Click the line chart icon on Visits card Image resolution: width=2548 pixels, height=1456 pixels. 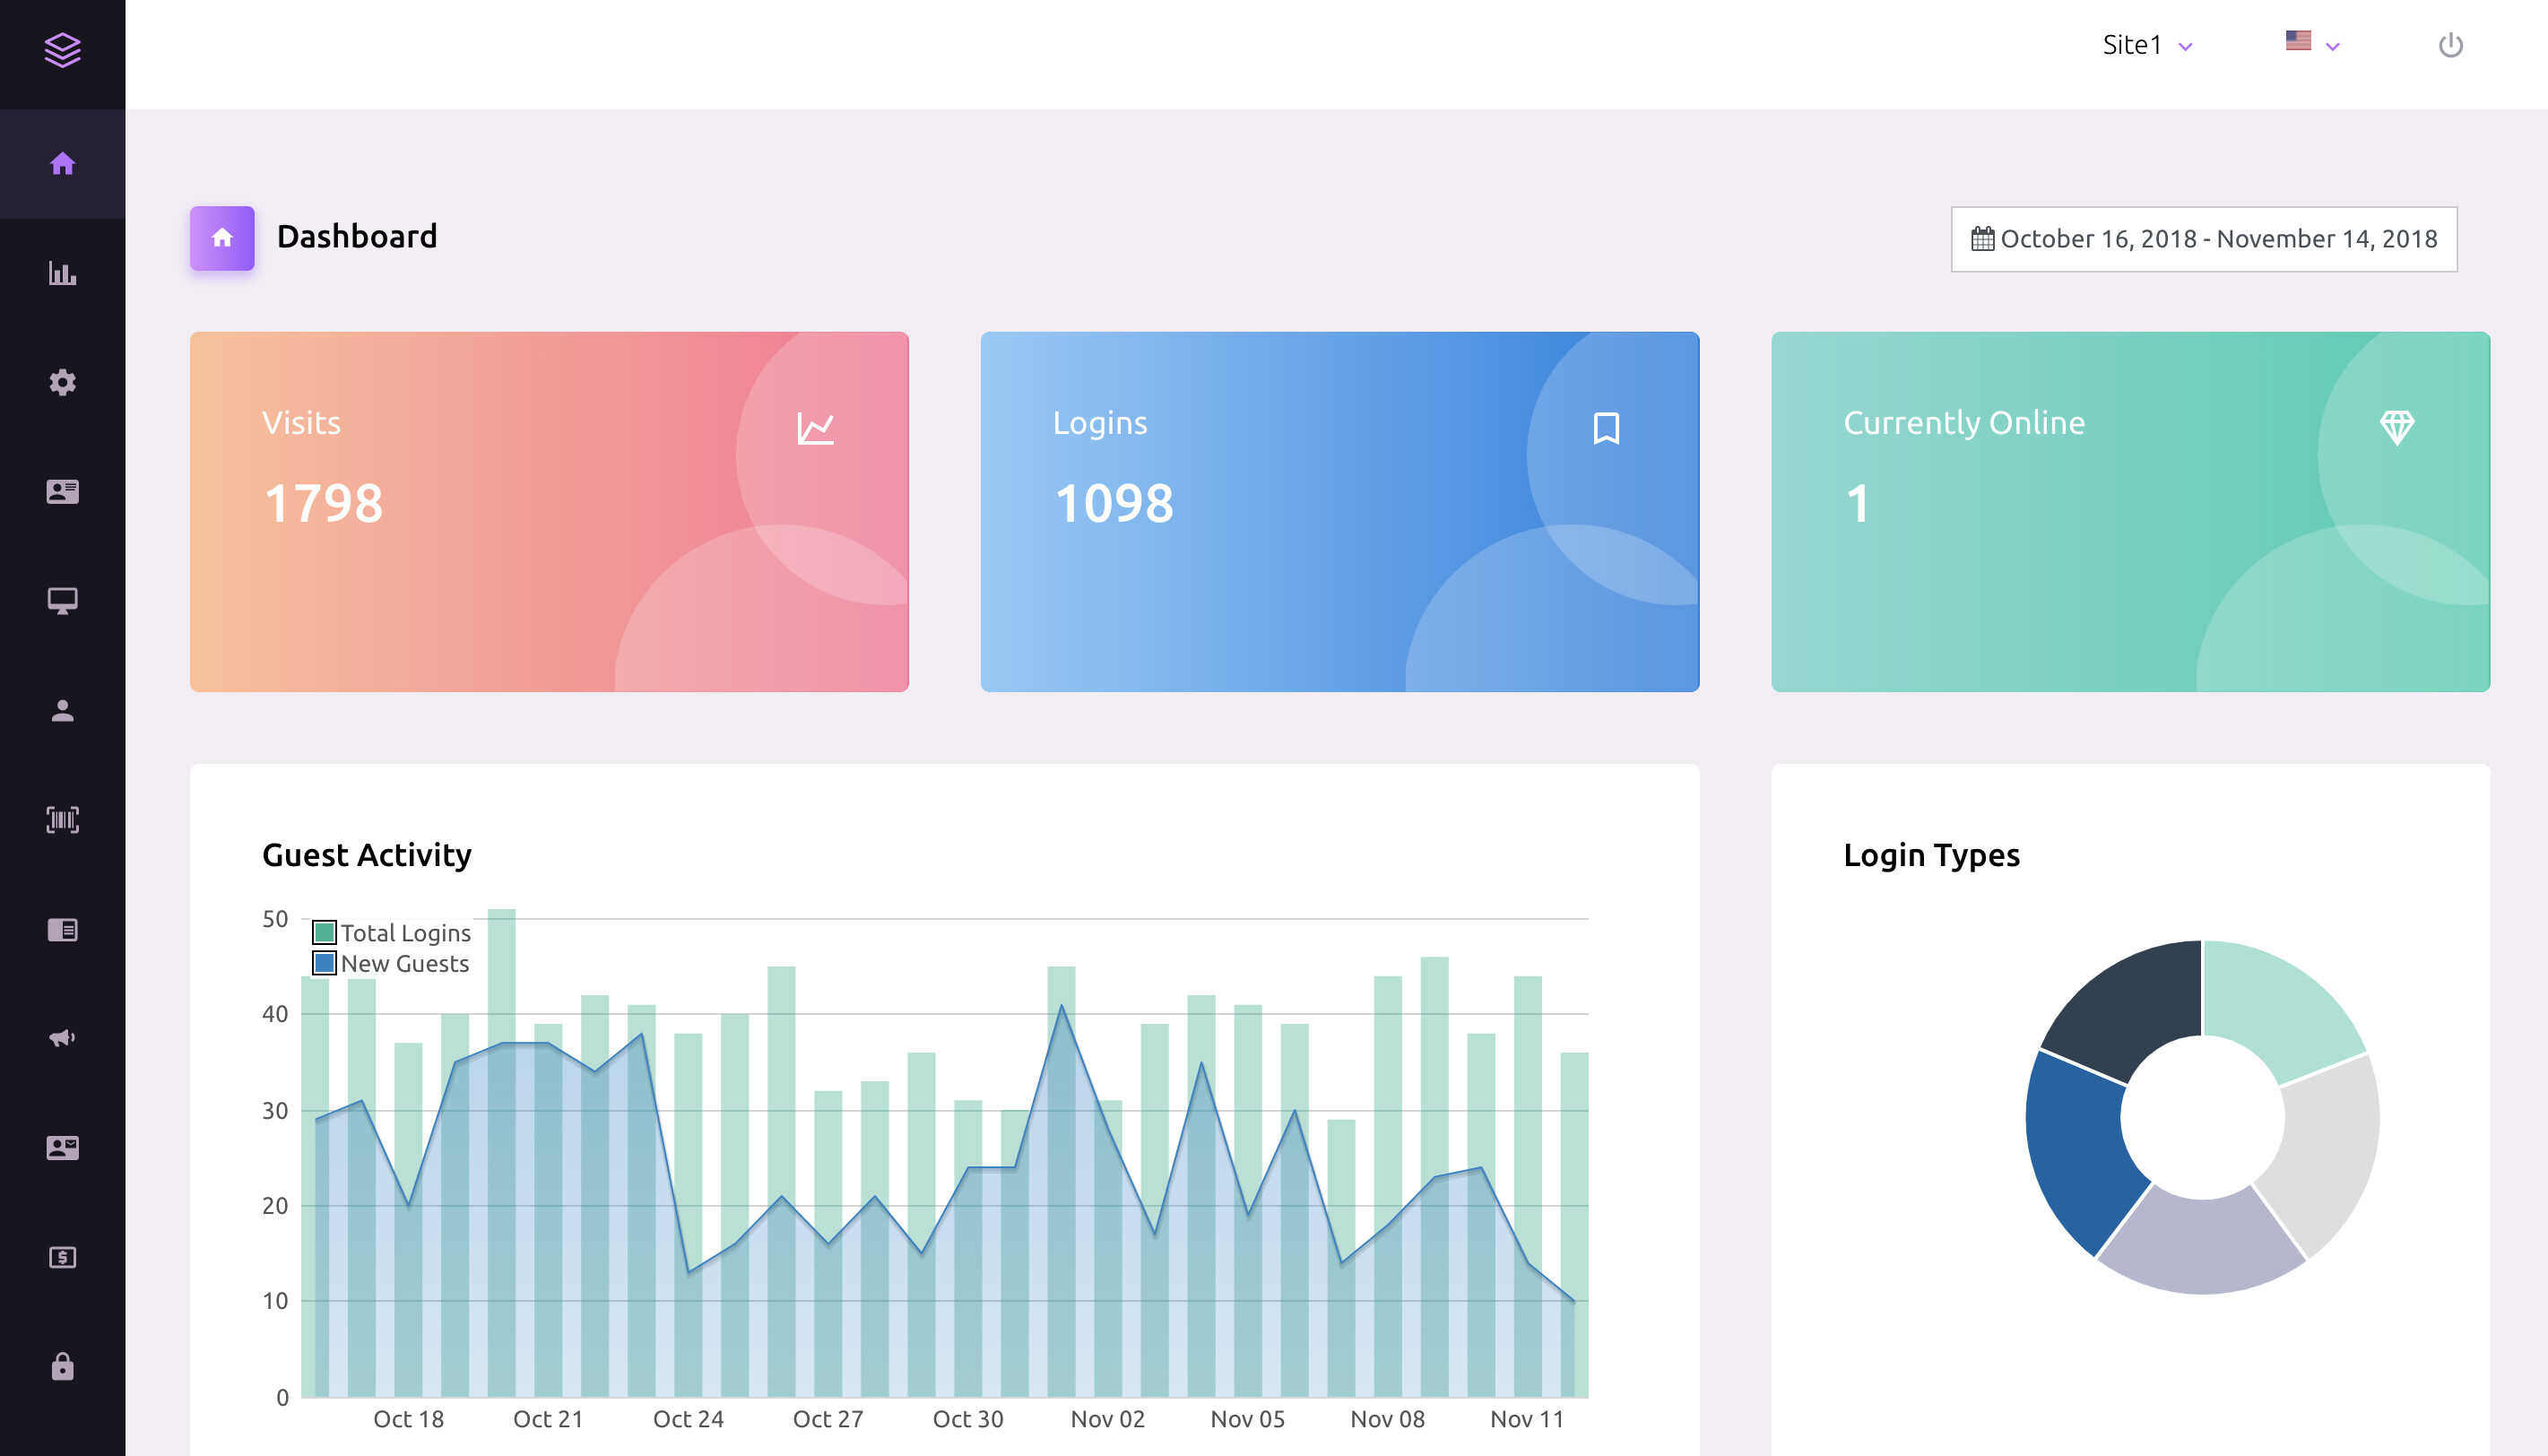coord(815,428)
